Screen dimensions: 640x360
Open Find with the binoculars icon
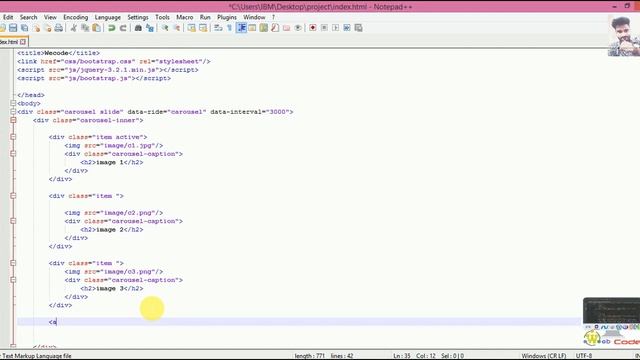click(x=138, y=28)
